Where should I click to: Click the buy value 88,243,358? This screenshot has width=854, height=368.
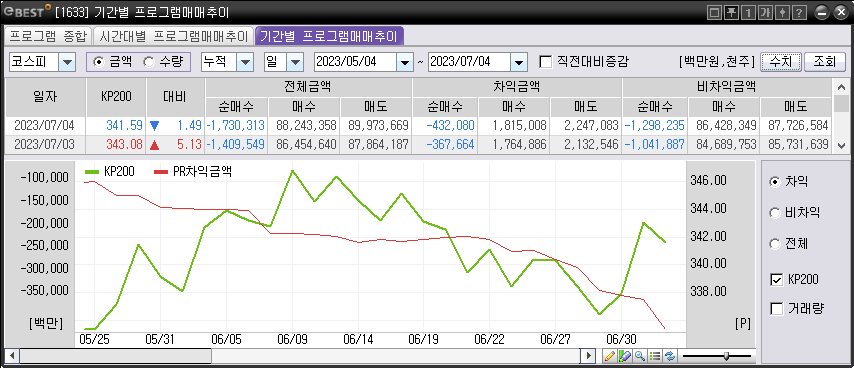[x=307, y=126]
